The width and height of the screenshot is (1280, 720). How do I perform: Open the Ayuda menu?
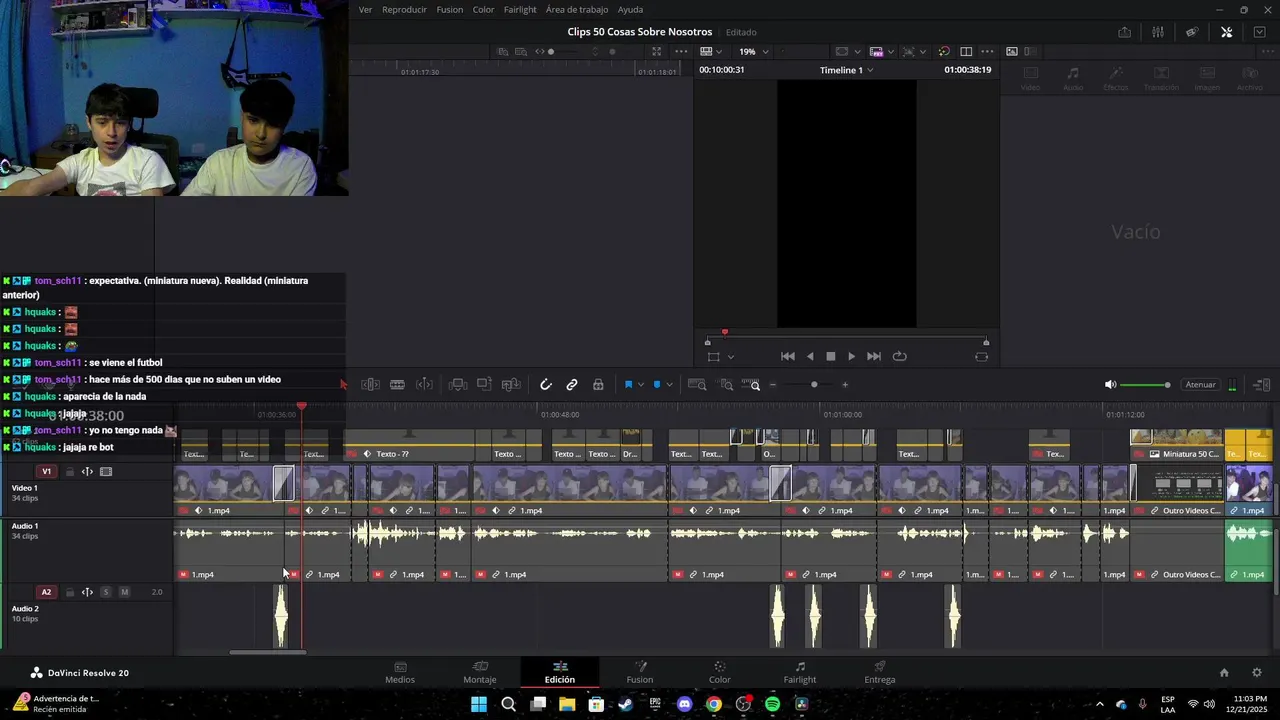pyautogui.click(x=630, y=10)
